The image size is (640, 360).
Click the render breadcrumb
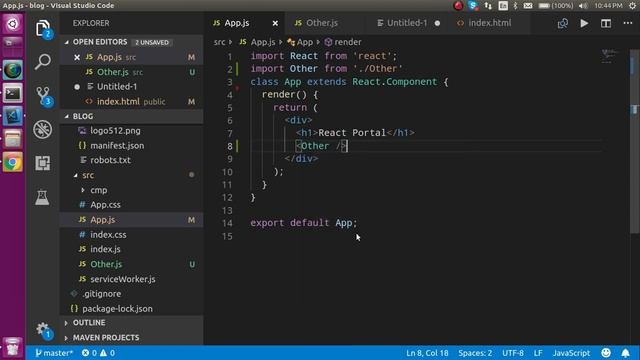click(343, 42)
